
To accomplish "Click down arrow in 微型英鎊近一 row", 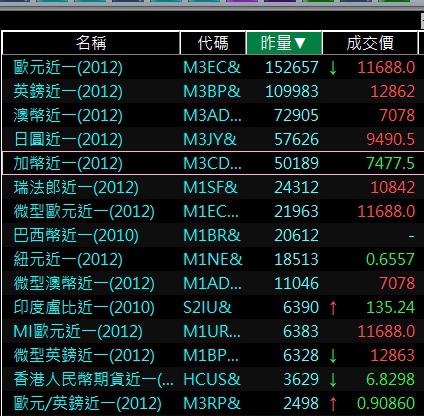I will coord(333,356).
